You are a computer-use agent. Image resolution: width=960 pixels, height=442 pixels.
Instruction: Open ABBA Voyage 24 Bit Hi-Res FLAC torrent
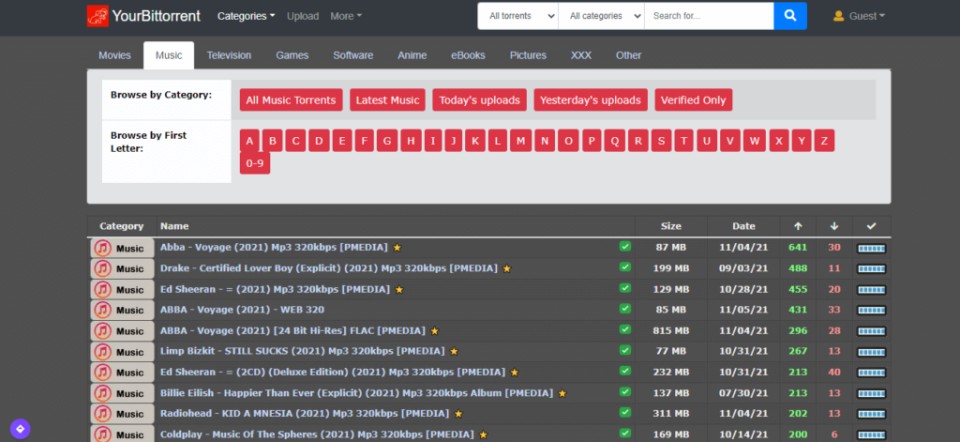tap(293, 331)
